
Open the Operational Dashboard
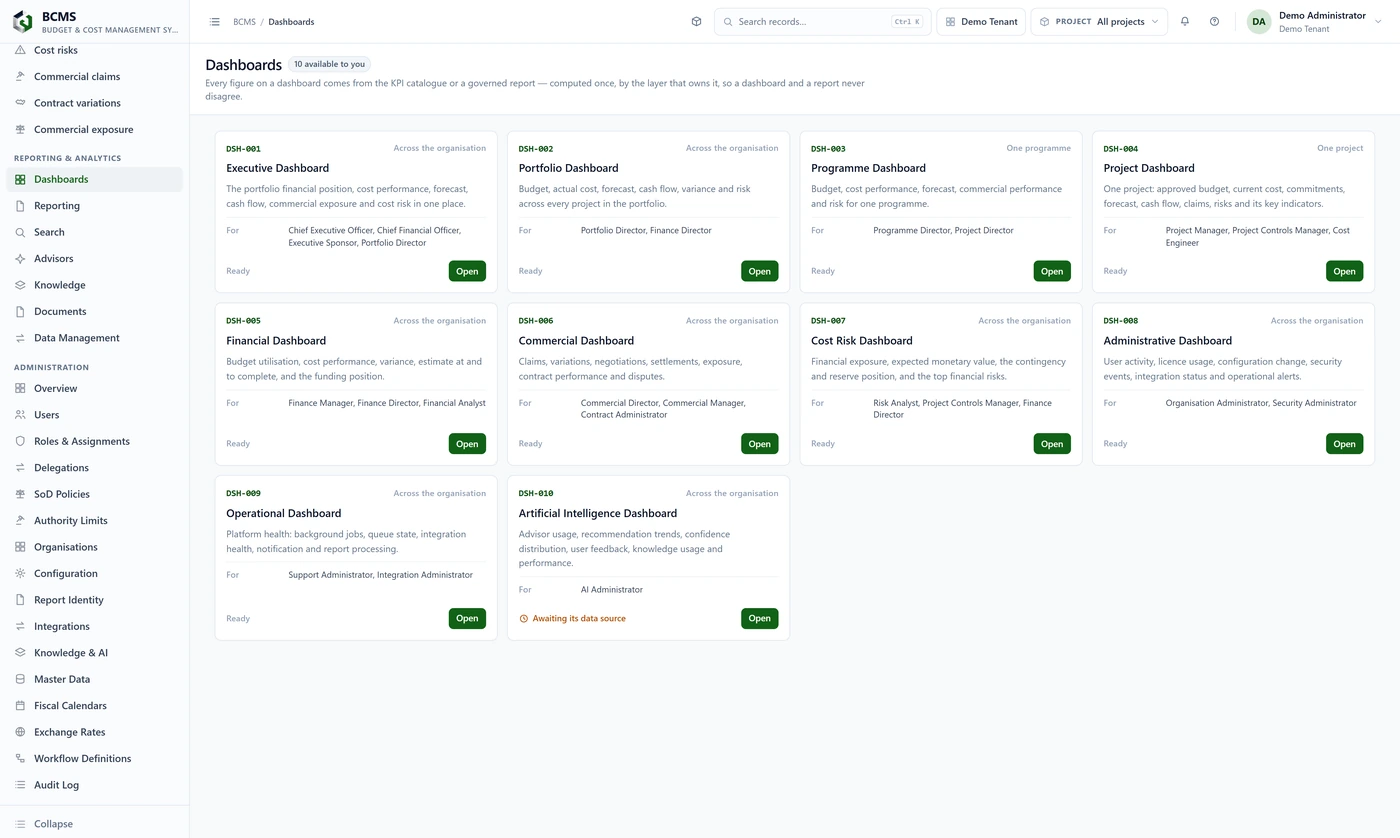click(467, 618)
